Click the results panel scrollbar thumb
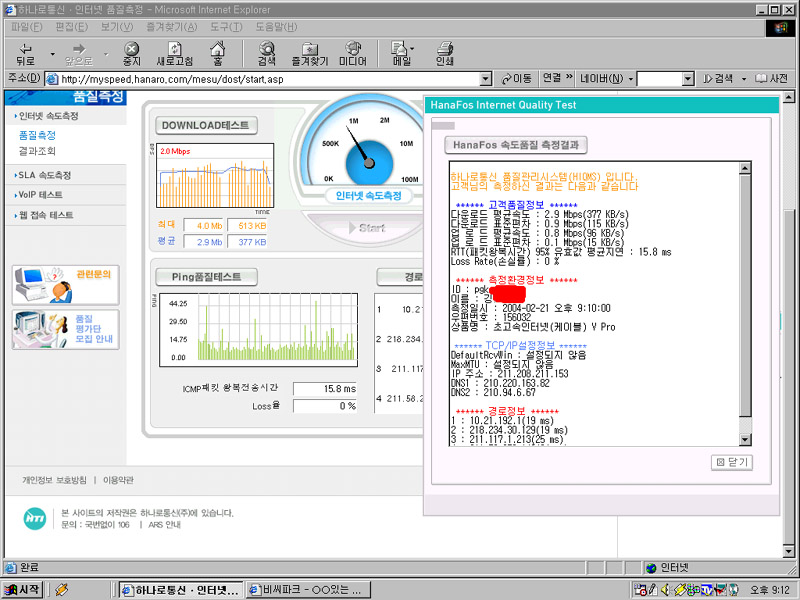Screen dimensions: 800x600 (x=745, y=296)
